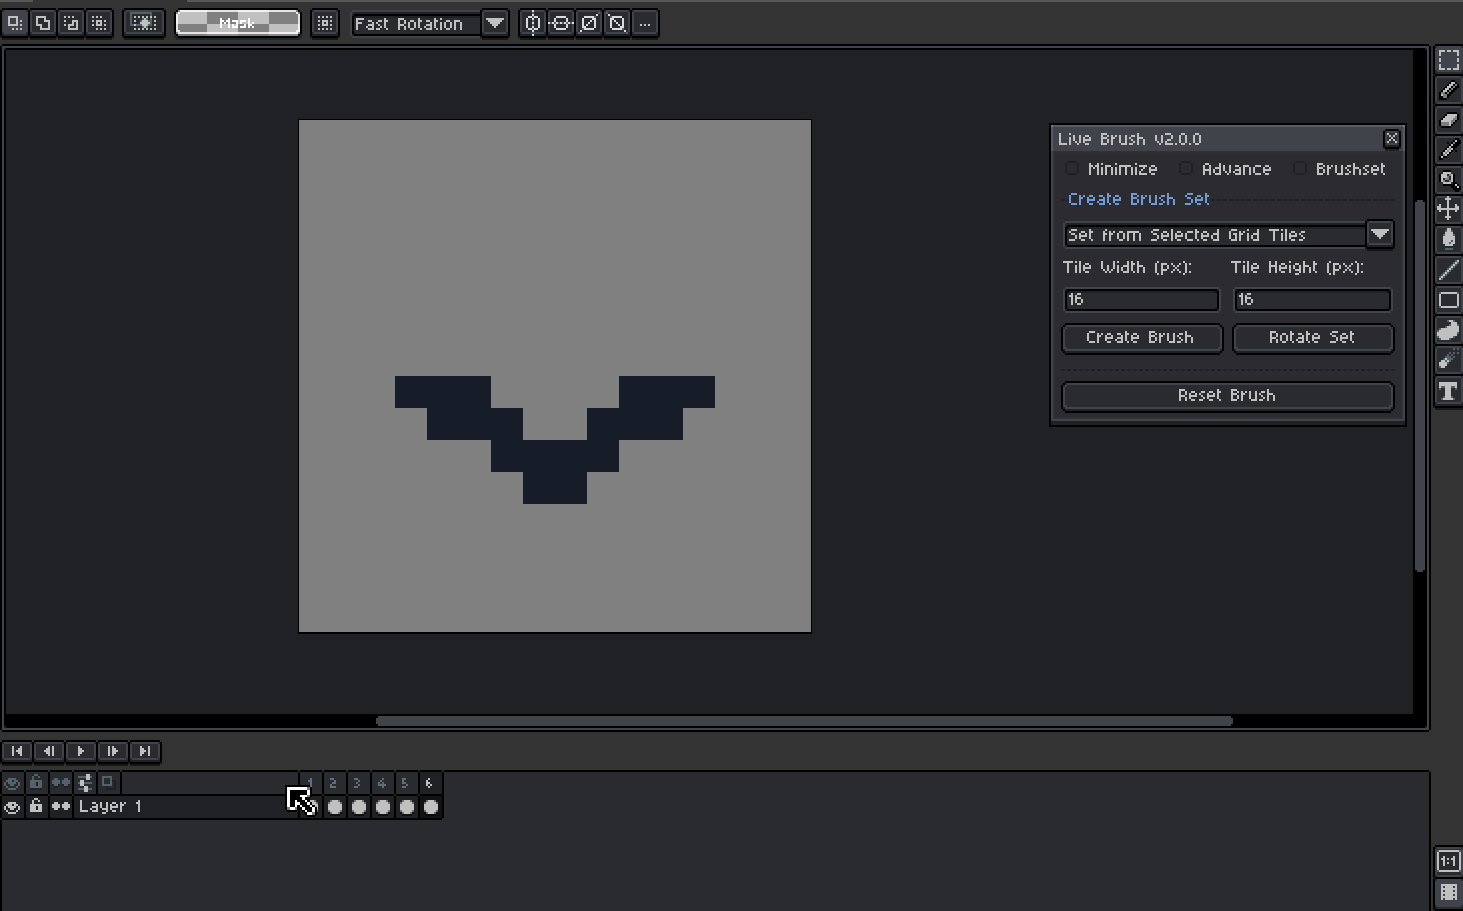
Task: Open the Set from Selected Grid Tiles dropdown
Action: pos(1380,234)
